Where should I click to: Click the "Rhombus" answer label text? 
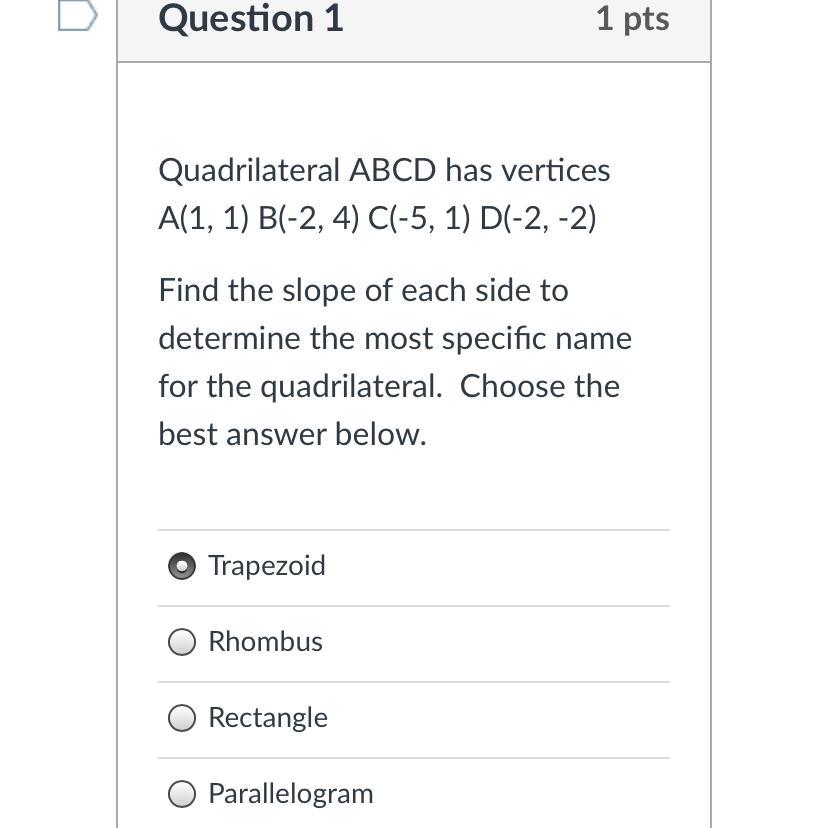(265, 642)
